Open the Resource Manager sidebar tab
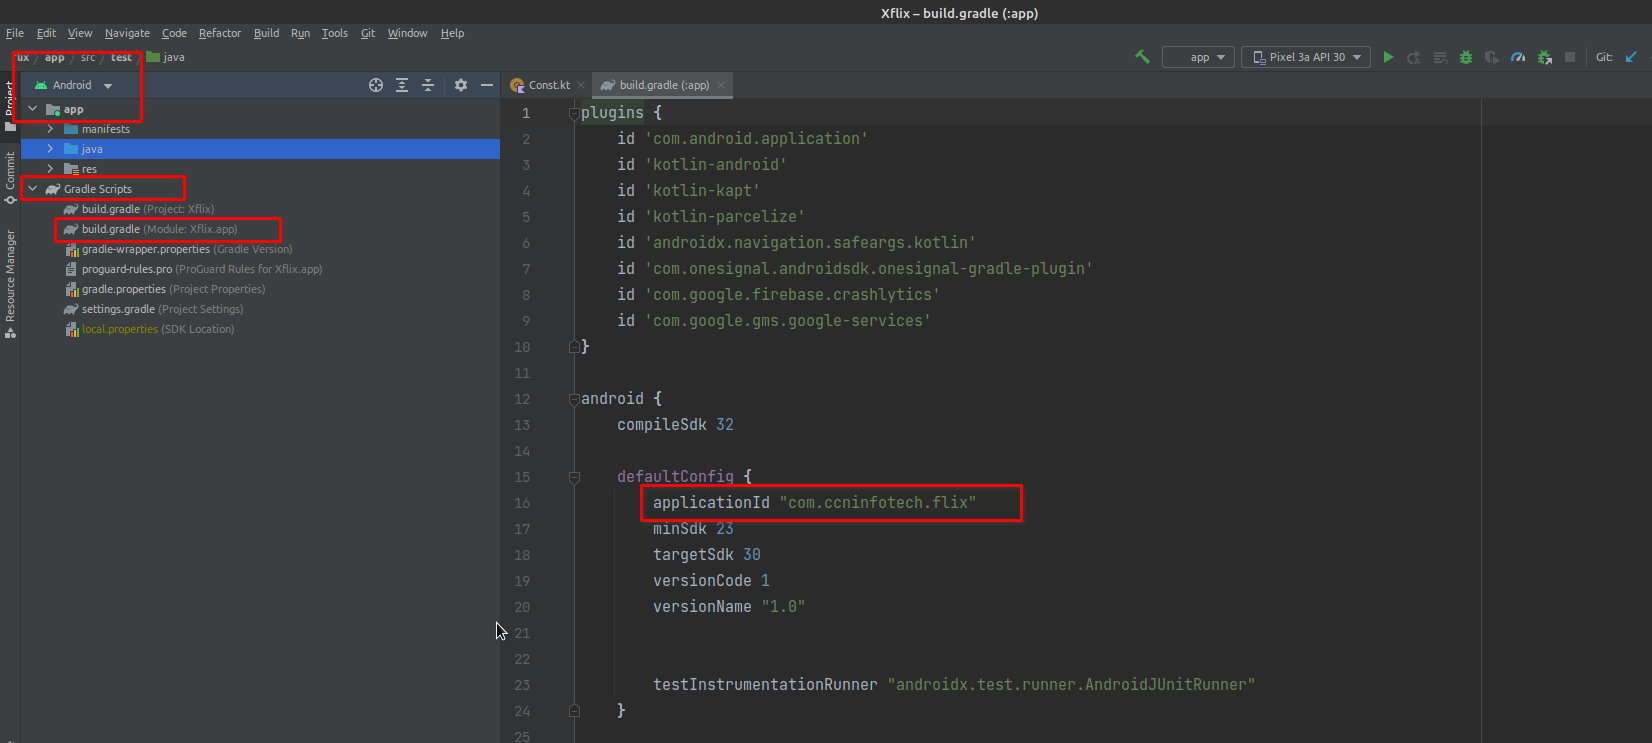 pos(10,284)
